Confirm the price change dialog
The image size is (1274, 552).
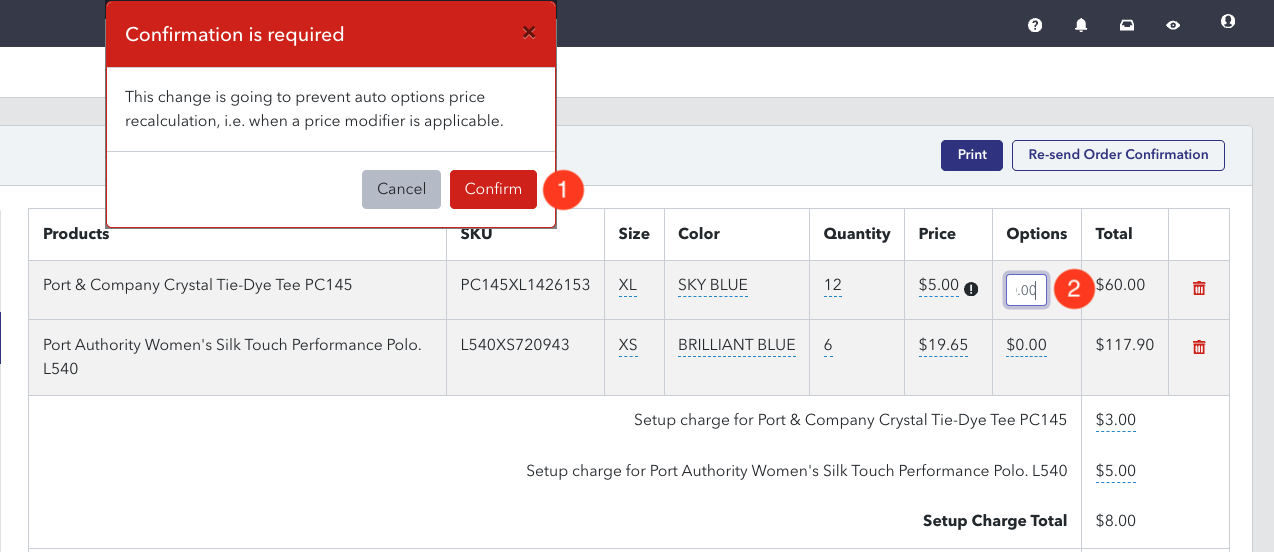pos(493,189)
